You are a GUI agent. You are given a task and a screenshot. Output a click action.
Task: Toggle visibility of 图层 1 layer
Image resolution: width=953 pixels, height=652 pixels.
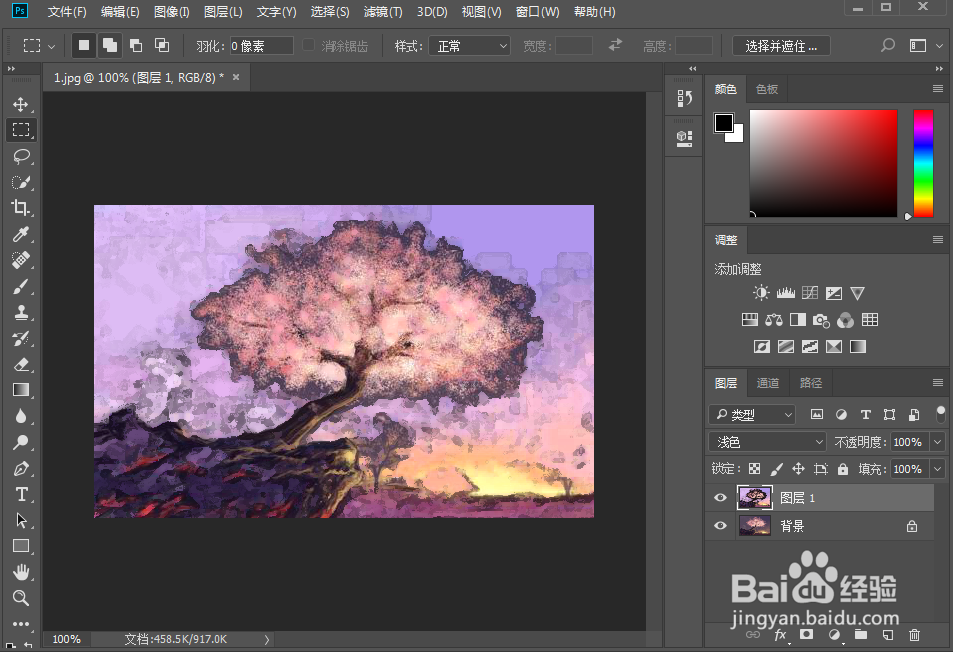click(x=720, y=498)
